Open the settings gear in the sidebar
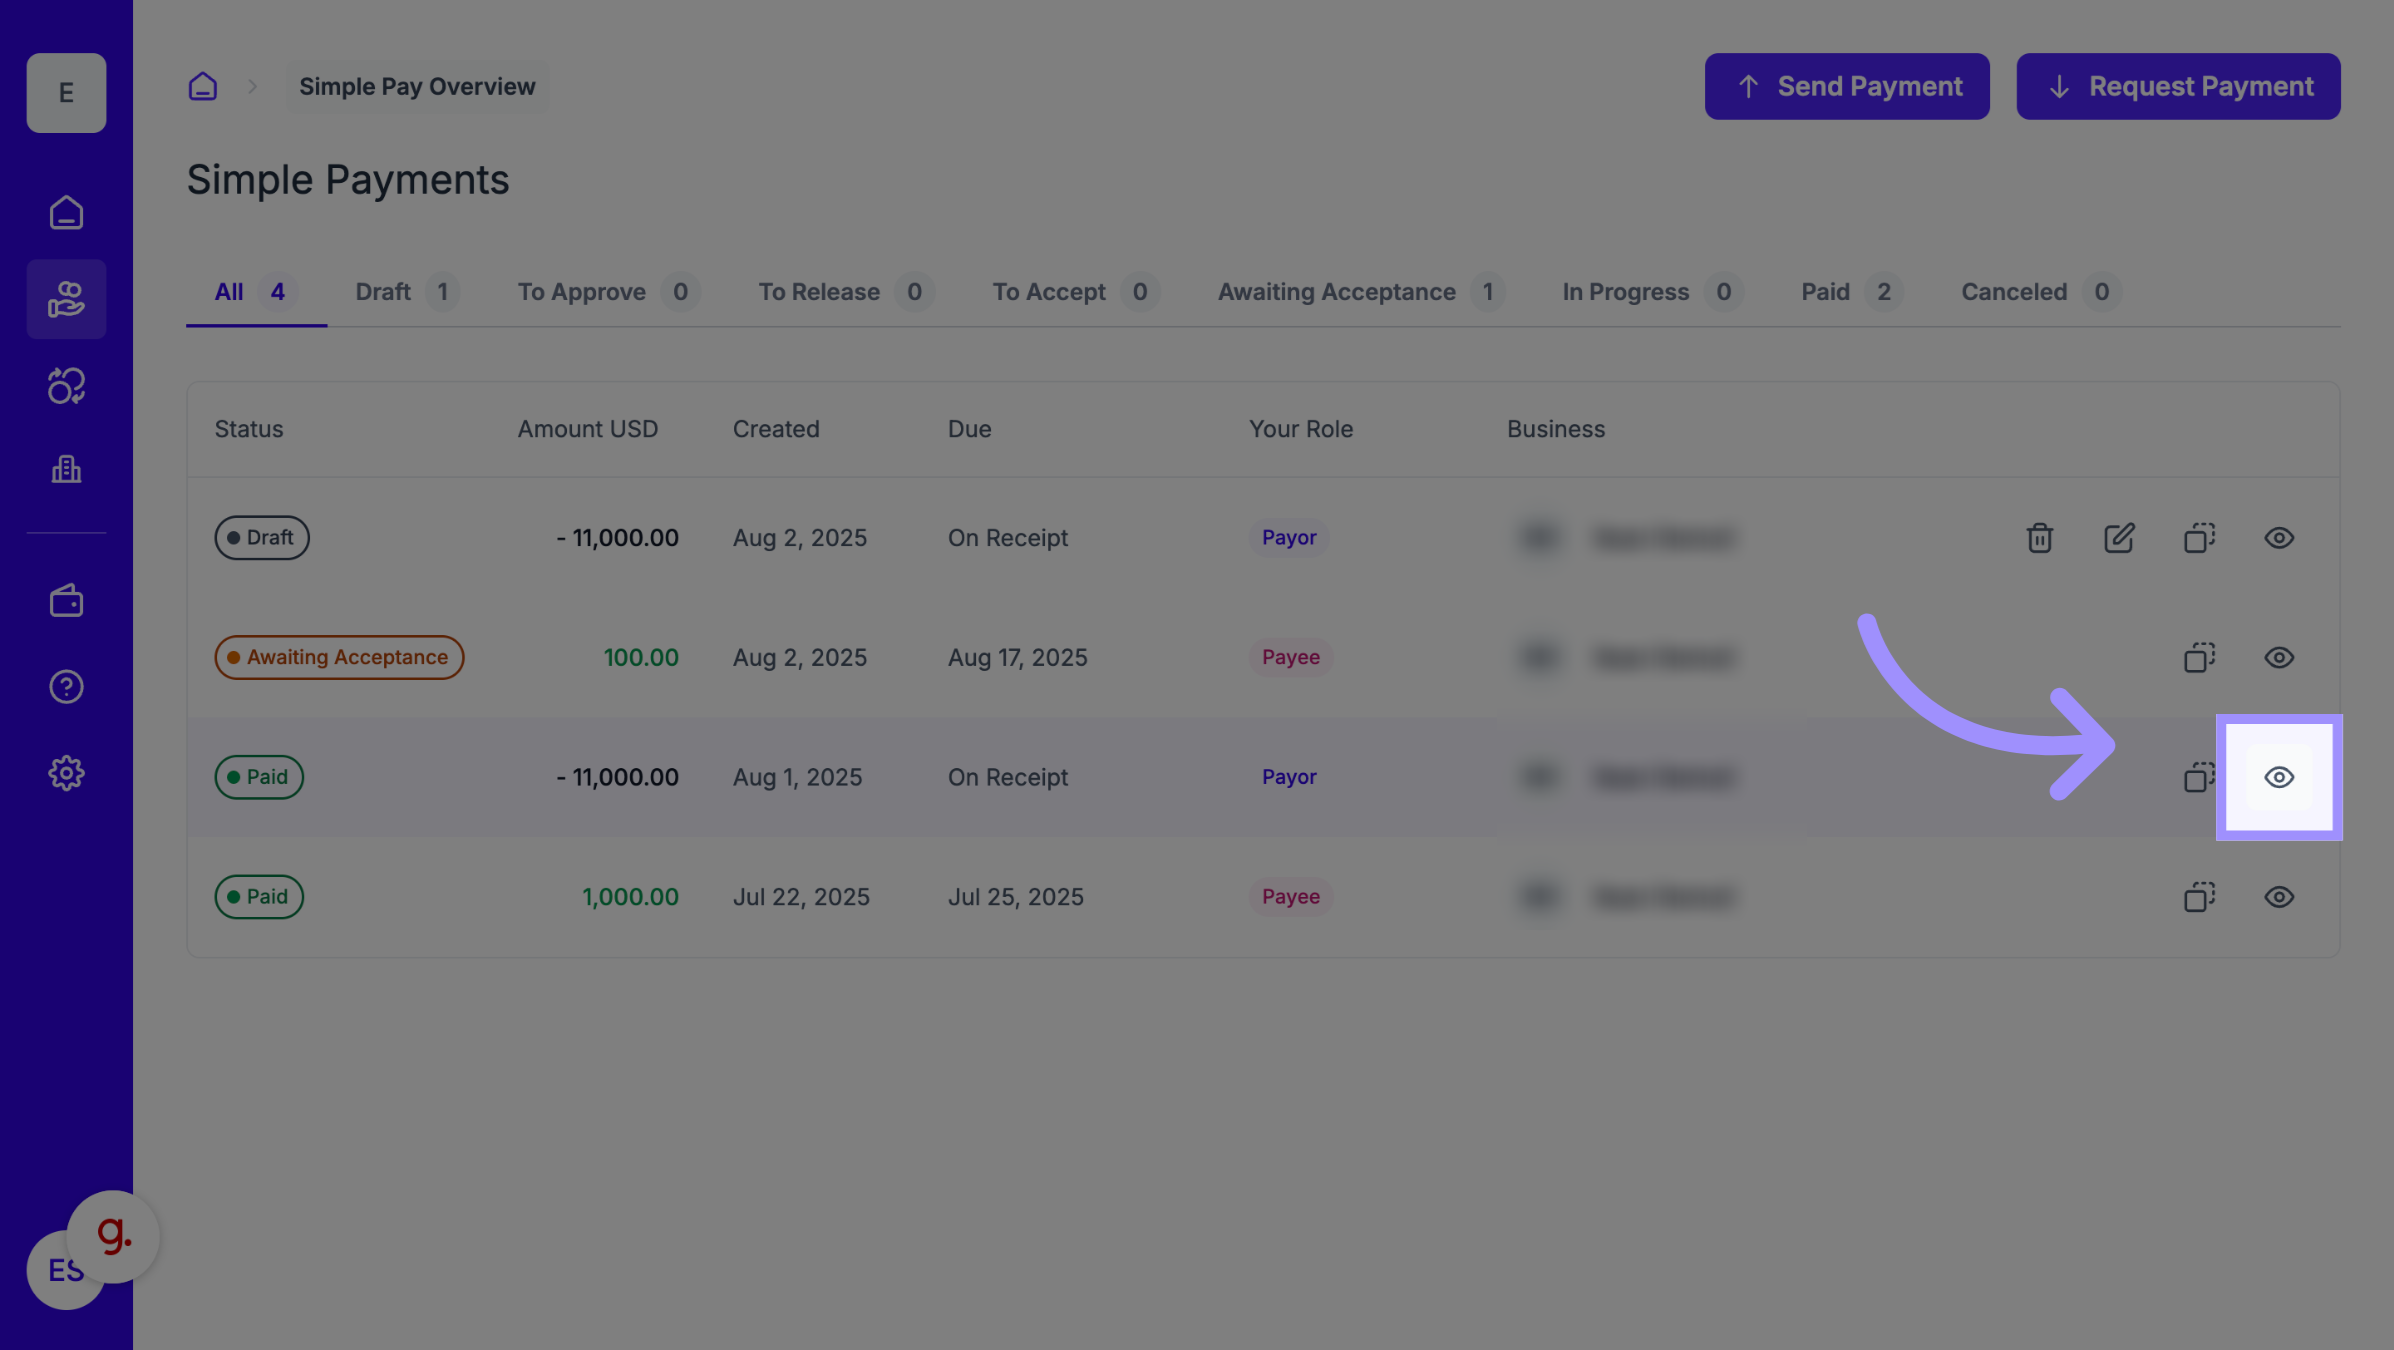Viewport: 2394px width, 1350px height. pyautogui.click(x=66, y=773)
